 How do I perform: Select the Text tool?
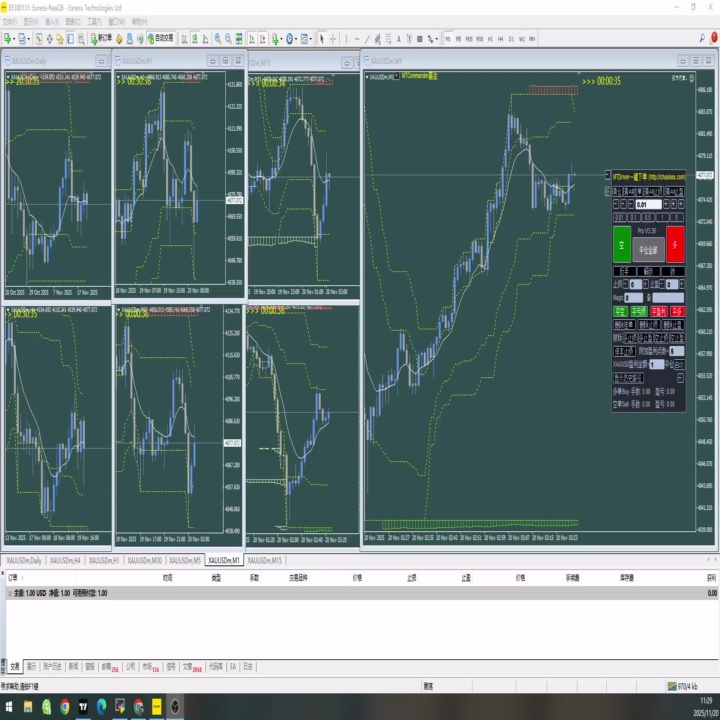click(x=399, y=39)
